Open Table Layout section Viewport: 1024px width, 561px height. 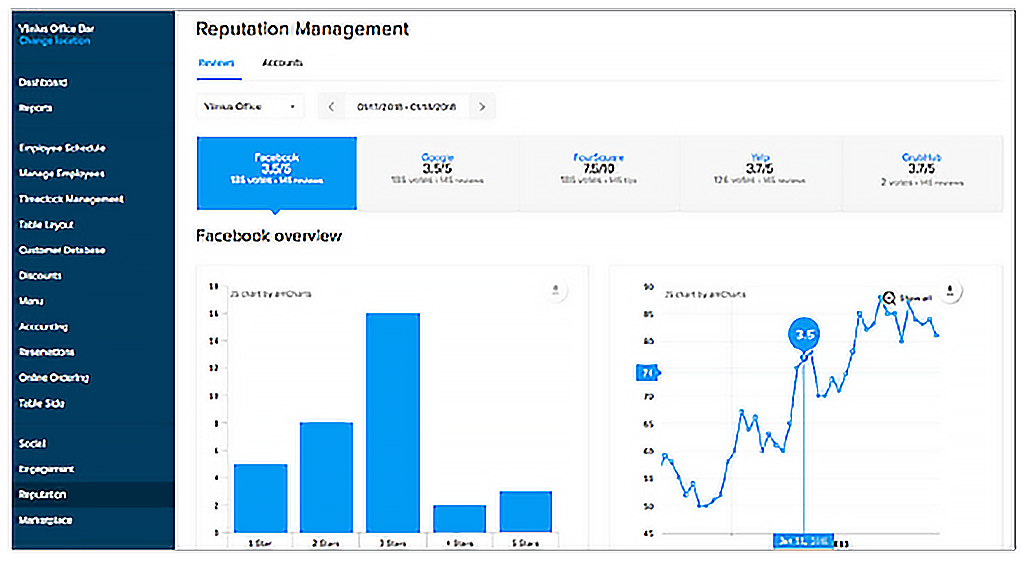[46, 224]
